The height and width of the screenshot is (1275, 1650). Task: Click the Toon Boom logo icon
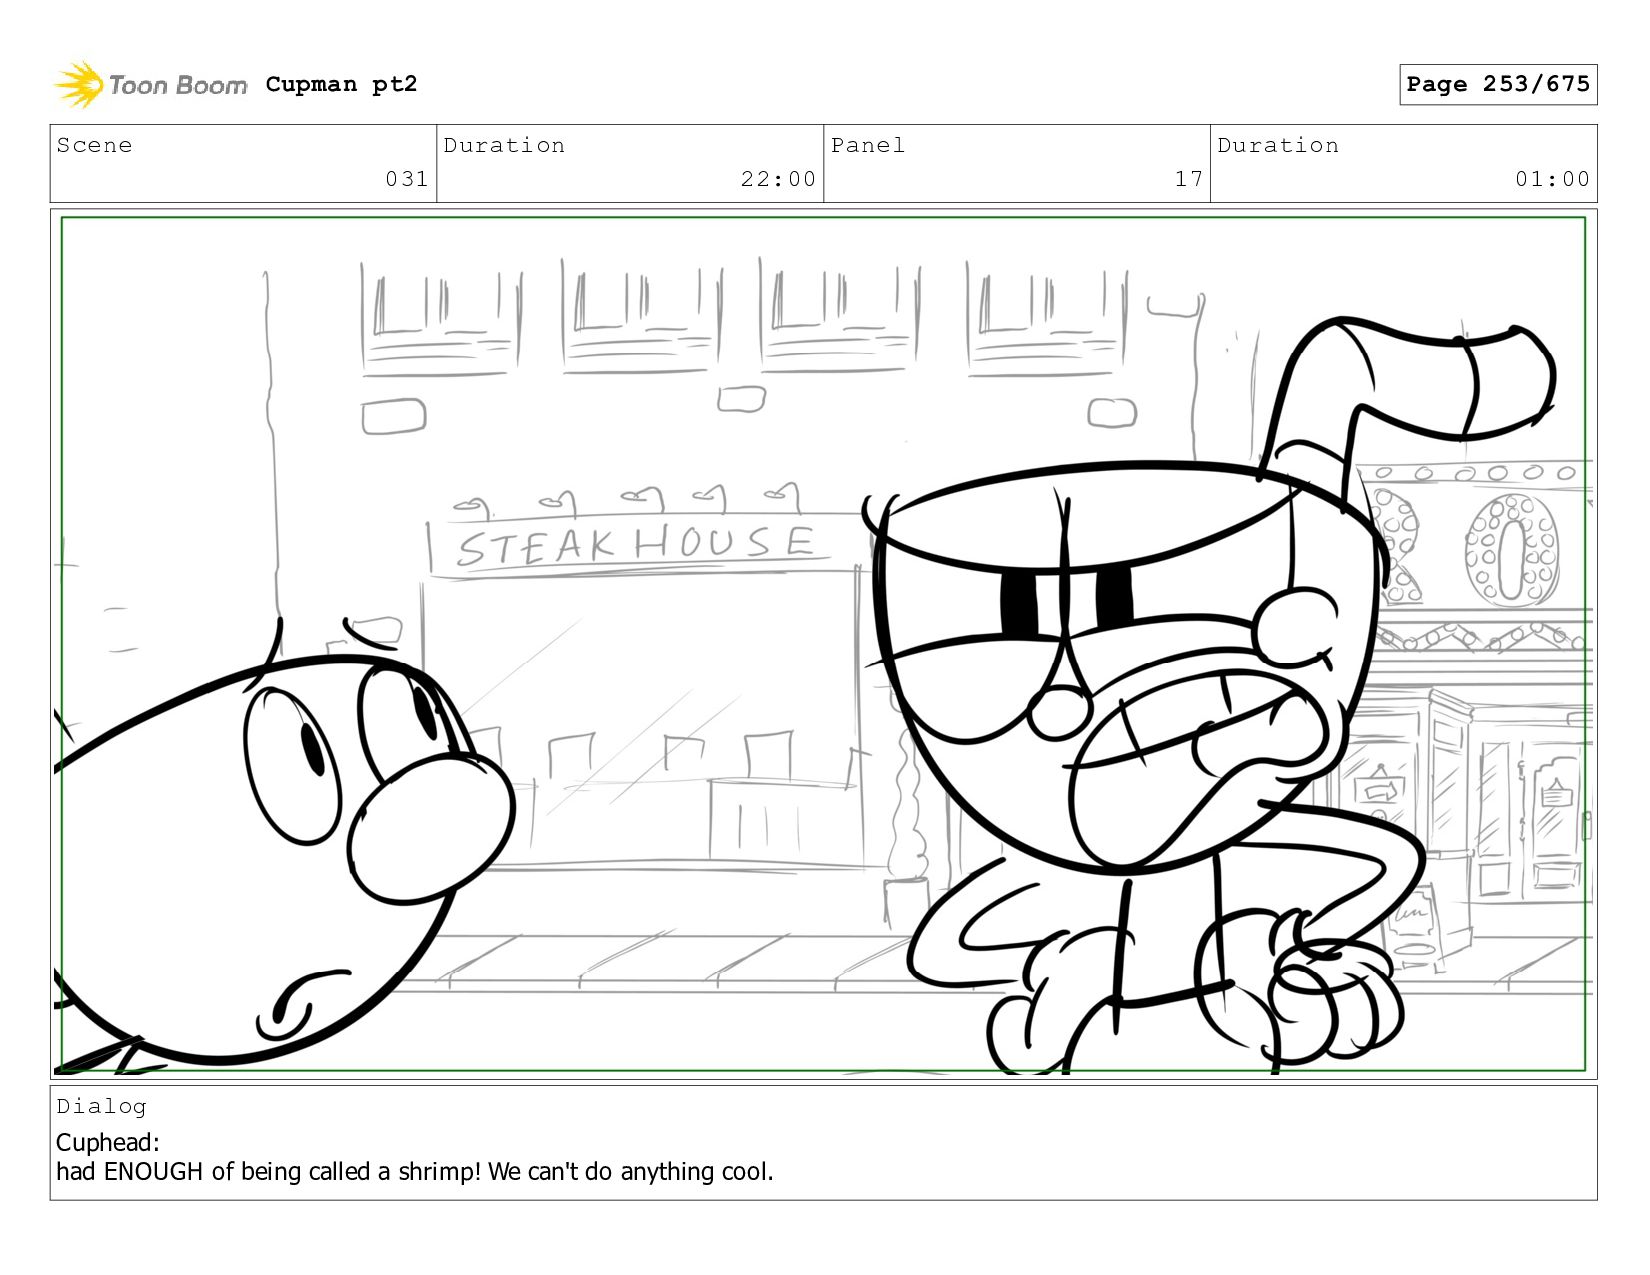click(78, 85)
